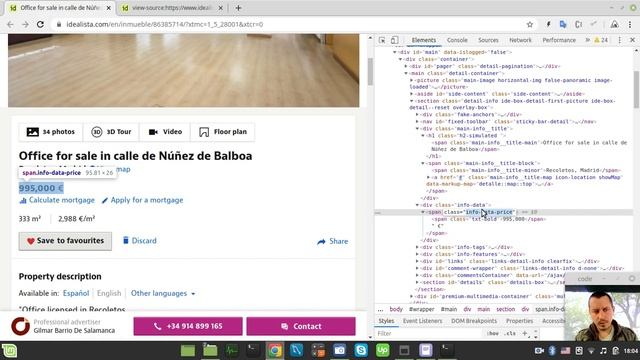Click the plus new style rule icon
This screenshot has height=360, width=640.
[525, 333]
